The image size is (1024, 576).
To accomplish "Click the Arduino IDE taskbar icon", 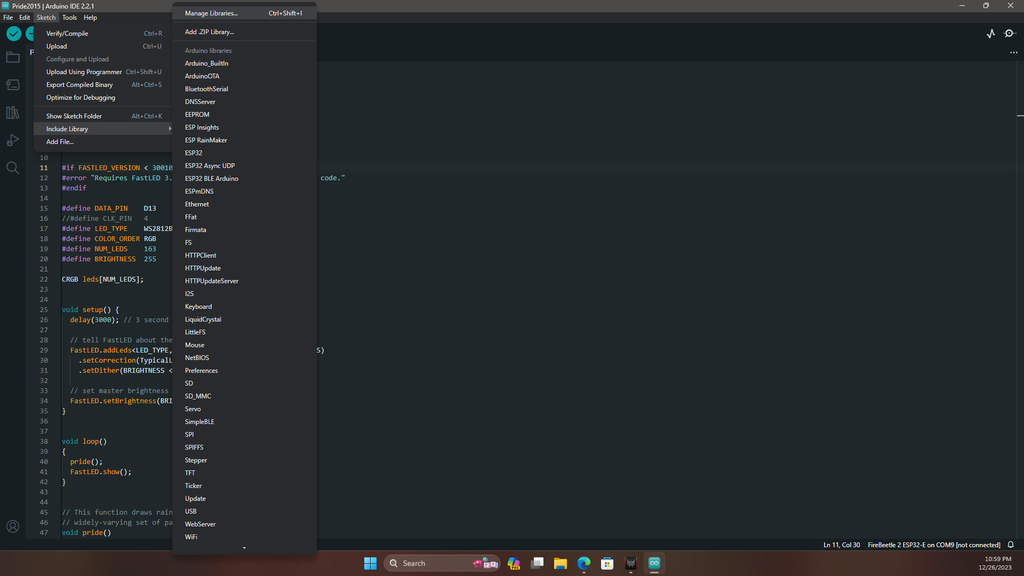I will click(654, 563).
